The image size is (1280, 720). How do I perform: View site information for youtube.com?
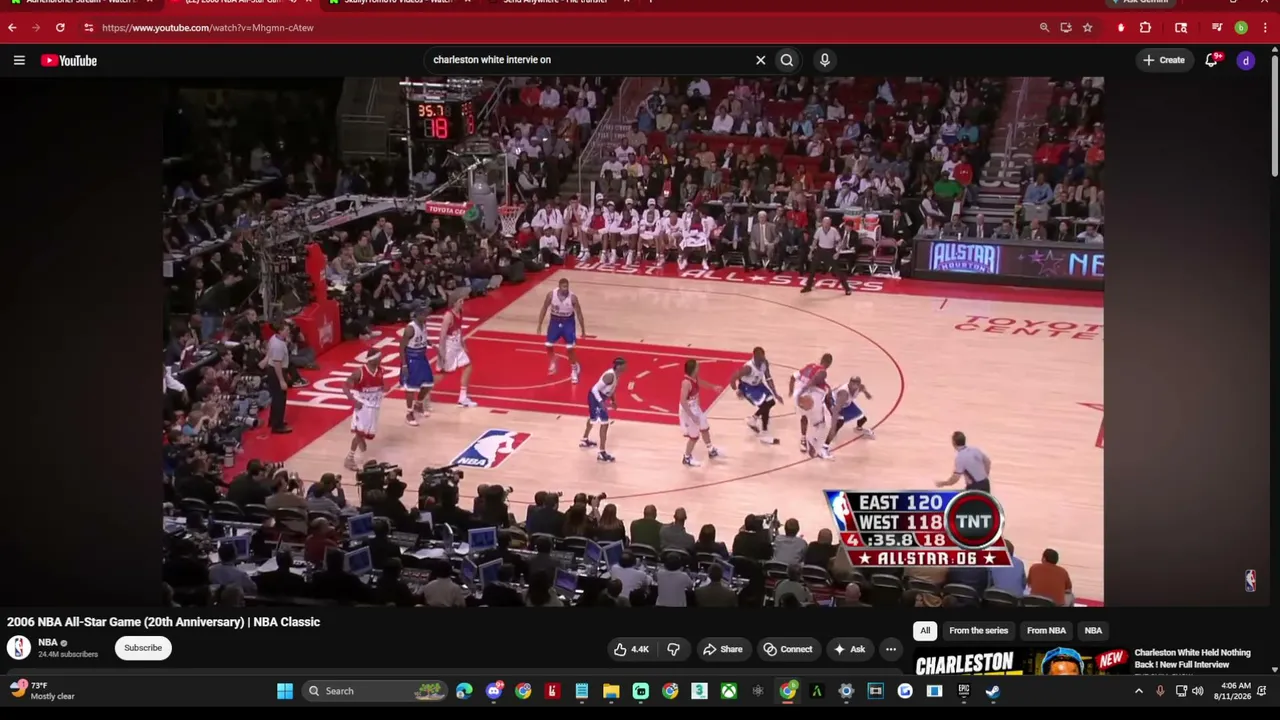click(88, 28)
